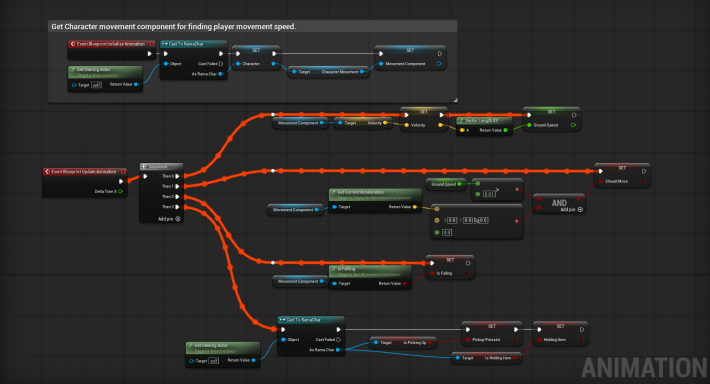
Task: Select the SET Movement Component node
Action: [x=410, y=57]
